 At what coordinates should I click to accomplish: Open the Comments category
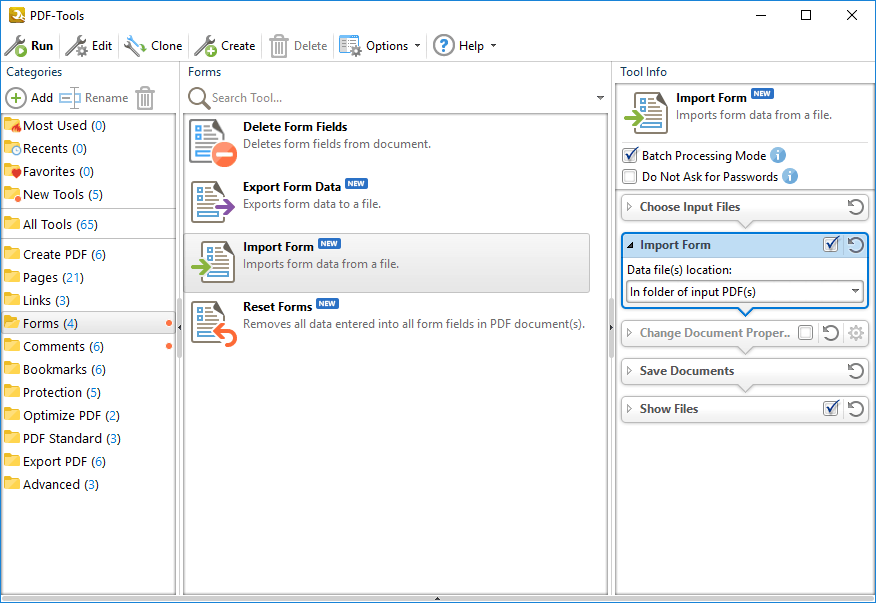[88, 346]
